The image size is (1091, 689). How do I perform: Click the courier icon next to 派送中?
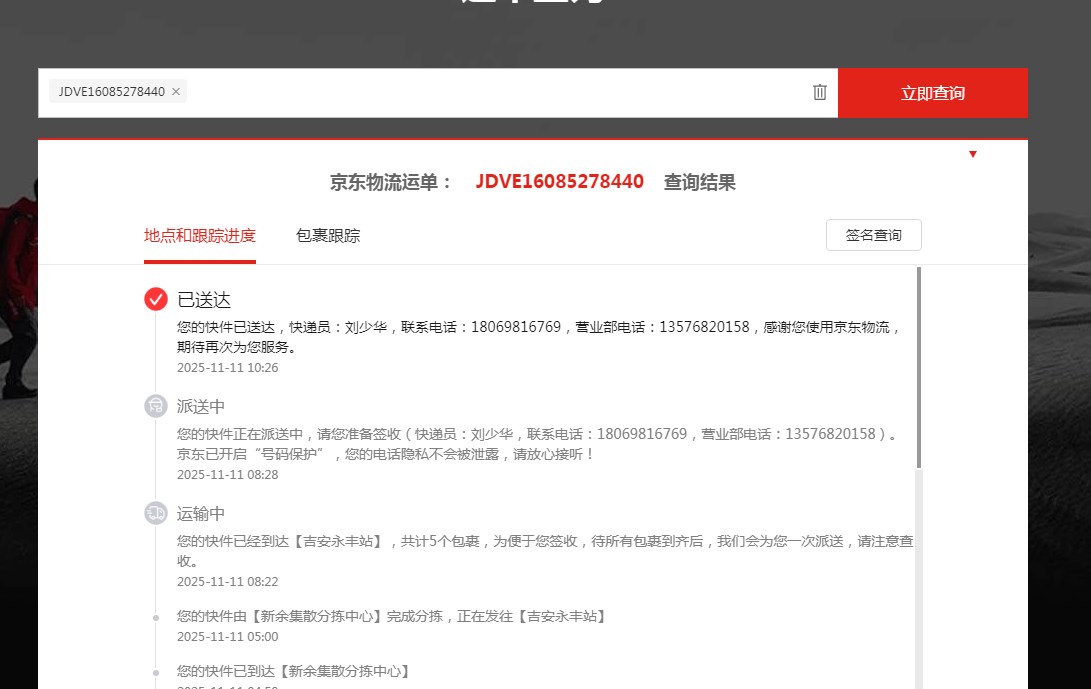[156, 406]
